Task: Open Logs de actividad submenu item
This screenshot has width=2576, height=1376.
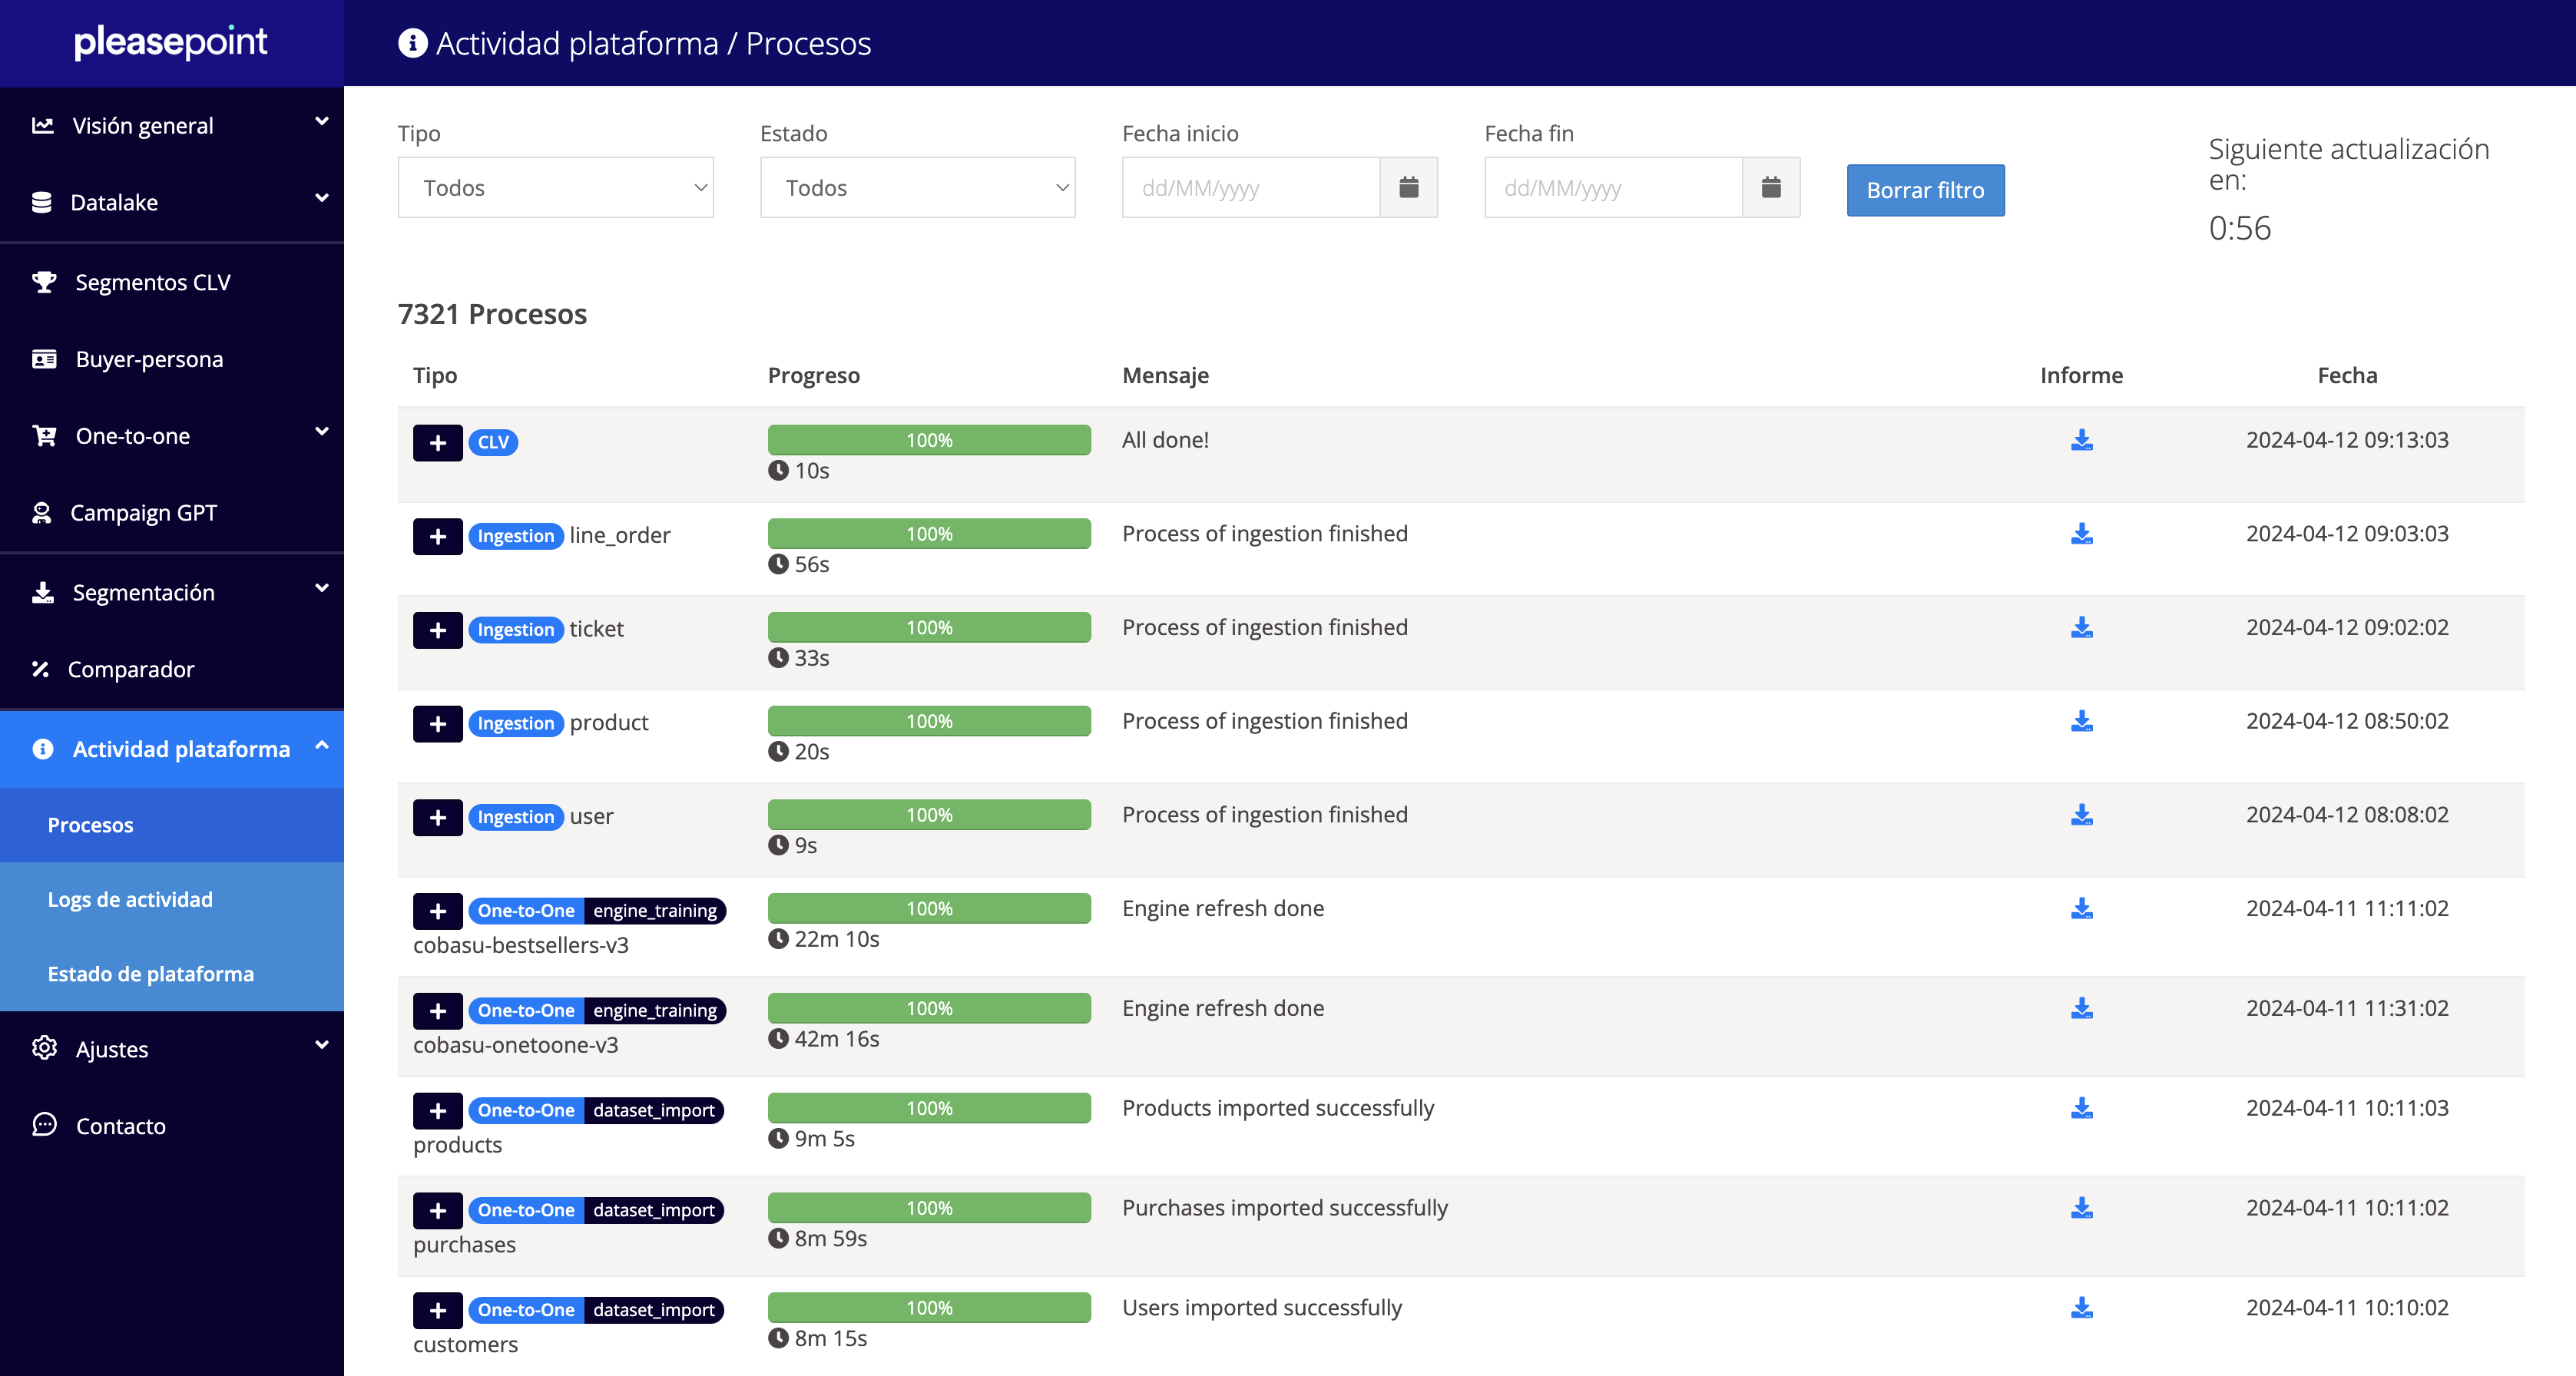Action: coord(130,899)
